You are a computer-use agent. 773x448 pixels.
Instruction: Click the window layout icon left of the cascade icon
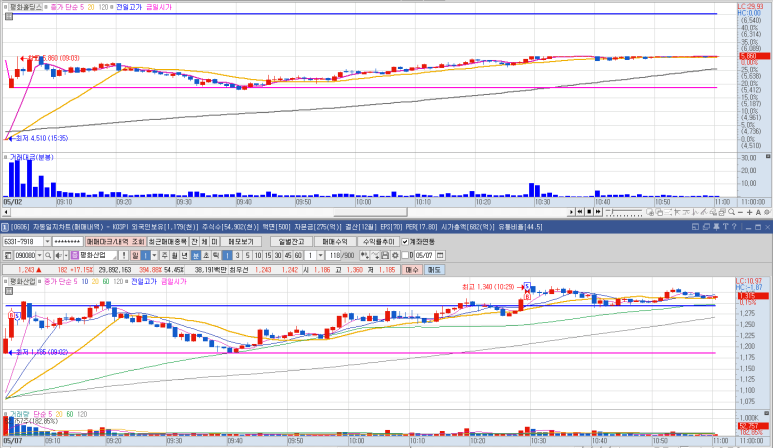tap(696, 227)
